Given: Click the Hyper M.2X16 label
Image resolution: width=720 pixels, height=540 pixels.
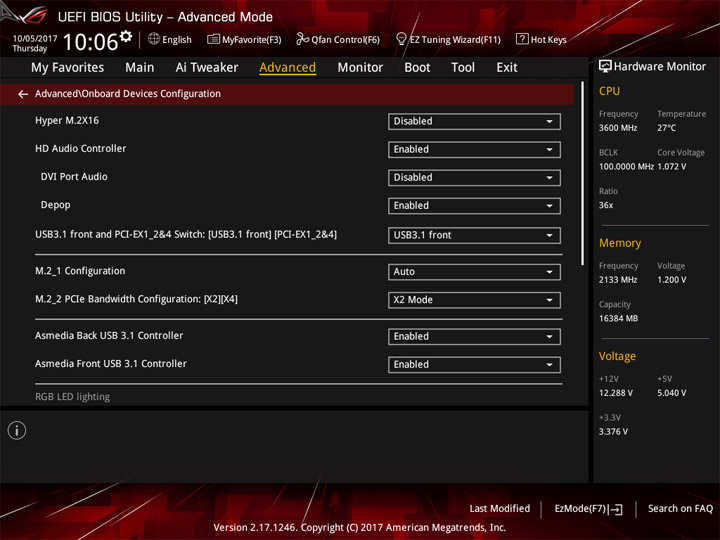Looking at the screenshot, I should click(67, 121).
